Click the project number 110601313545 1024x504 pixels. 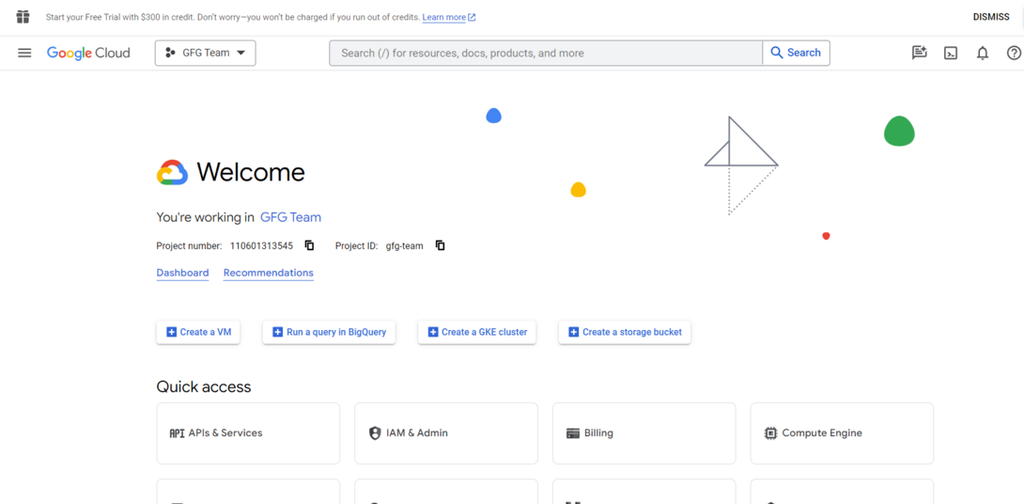tap(262, 246)
